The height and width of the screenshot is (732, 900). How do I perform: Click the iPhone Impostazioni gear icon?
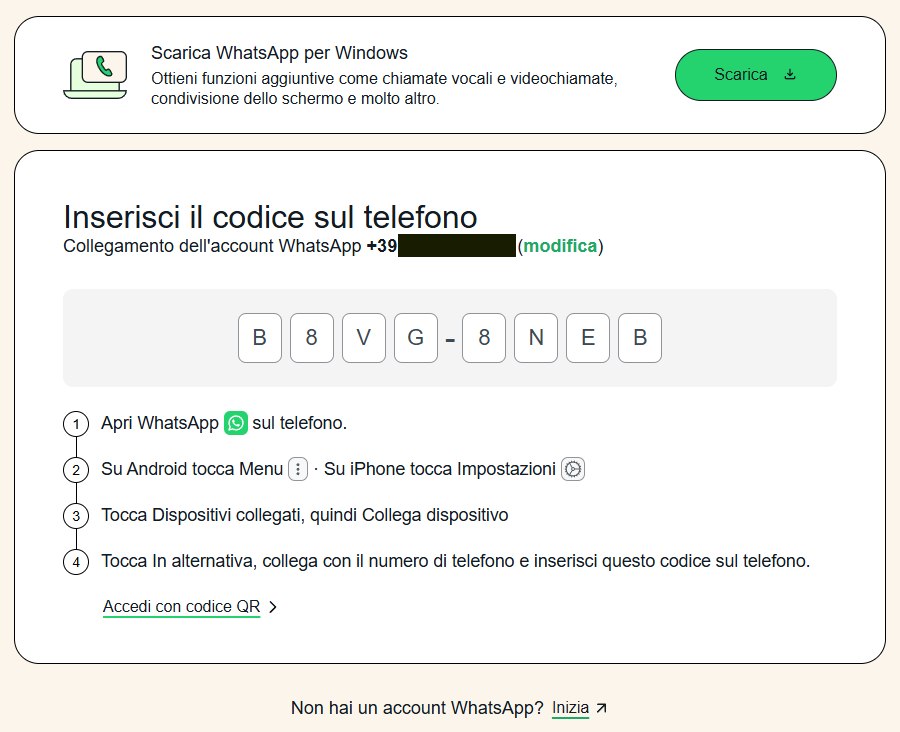(x=571, y=468)
